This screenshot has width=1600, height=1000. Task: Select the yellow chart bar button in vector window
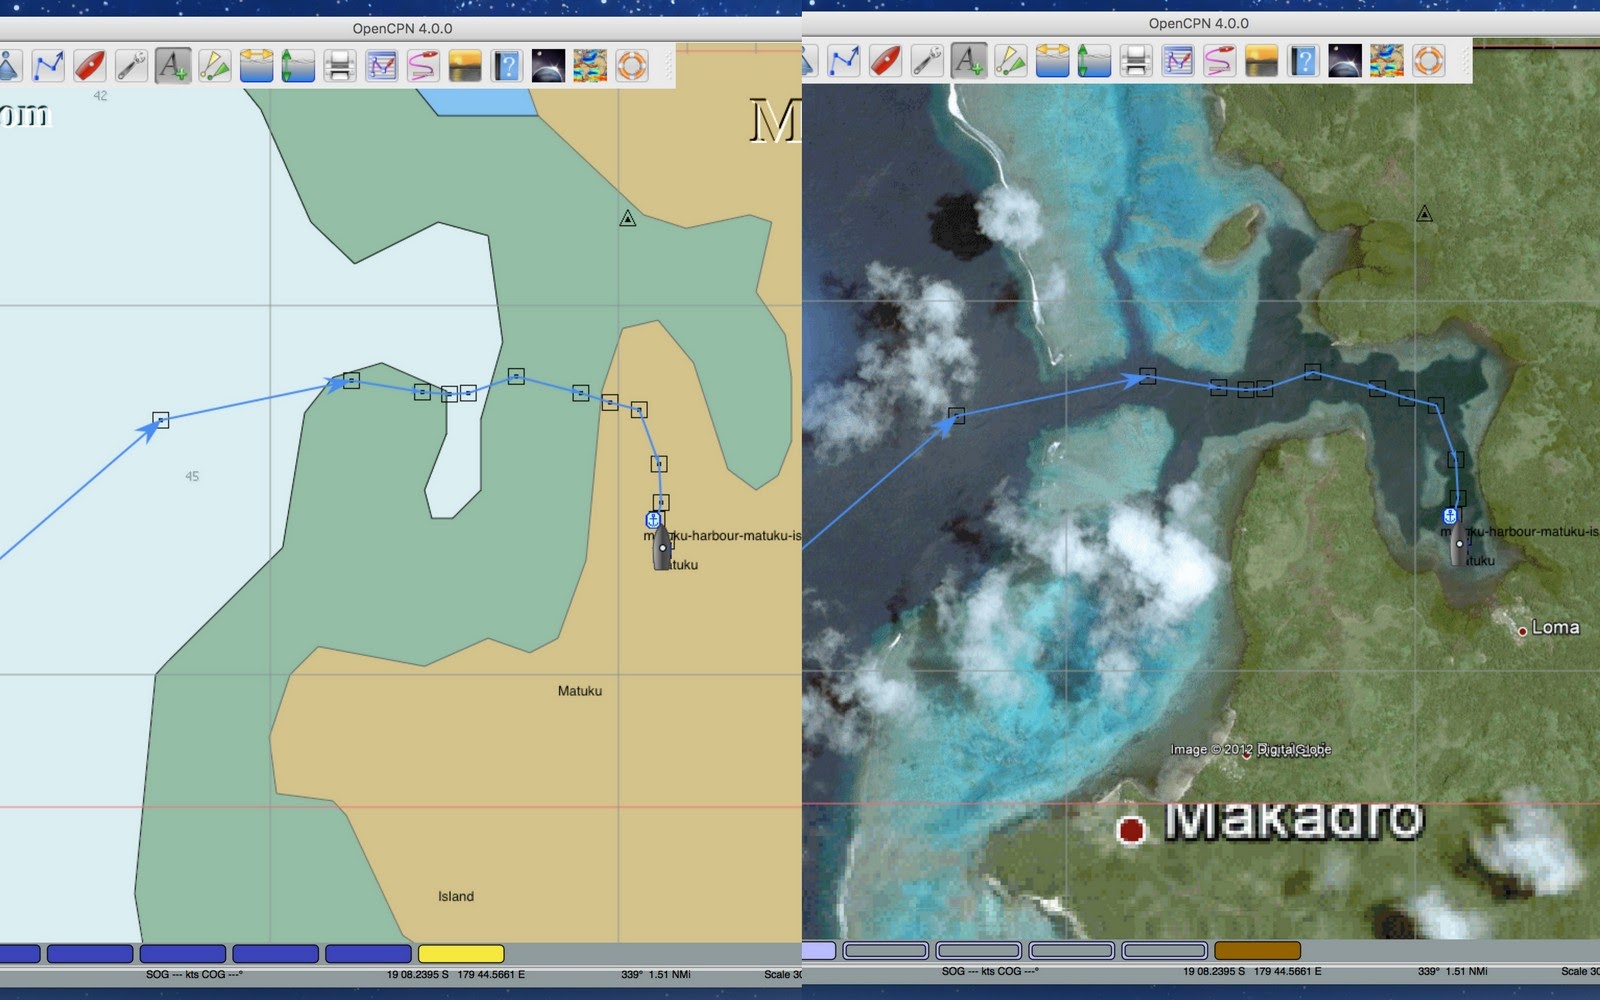[461, 954]
